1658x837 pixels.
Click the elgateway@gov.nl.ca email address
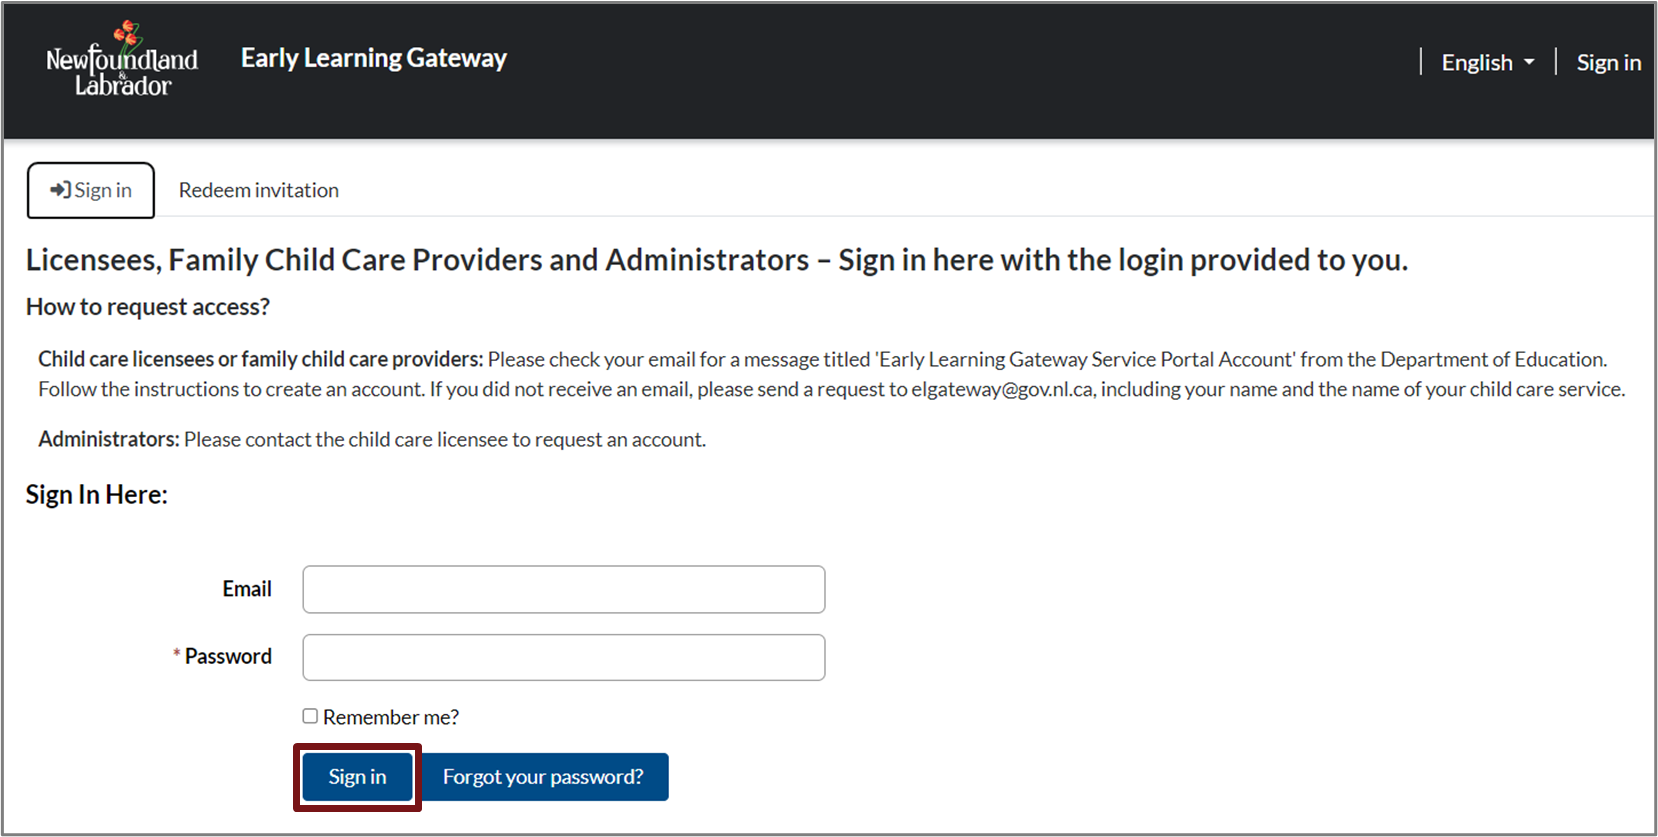coord(1002,389)
